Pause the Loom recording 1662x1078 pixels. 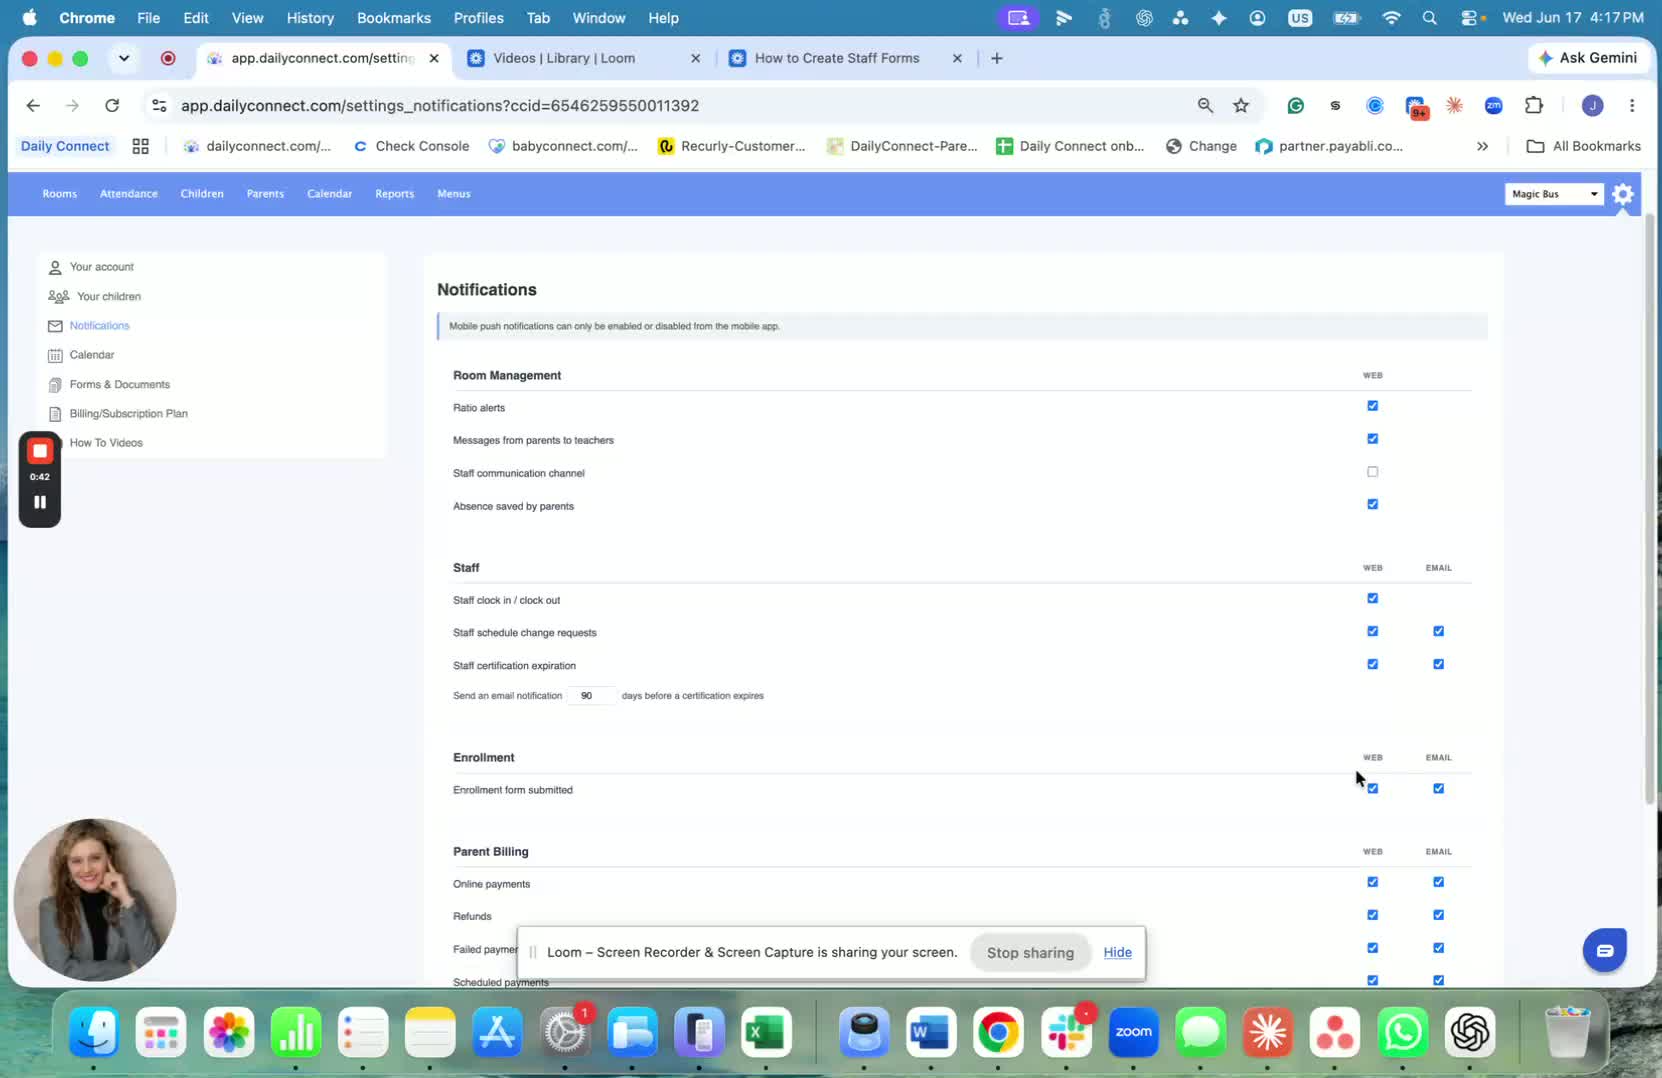coord(40,502)
